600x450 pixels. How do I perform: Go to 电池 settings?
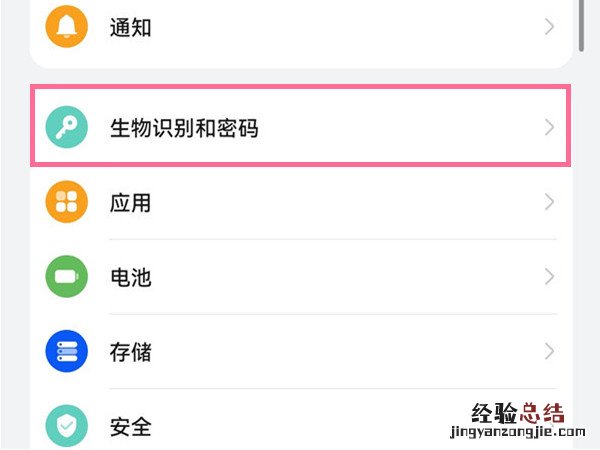coord(130,277)
